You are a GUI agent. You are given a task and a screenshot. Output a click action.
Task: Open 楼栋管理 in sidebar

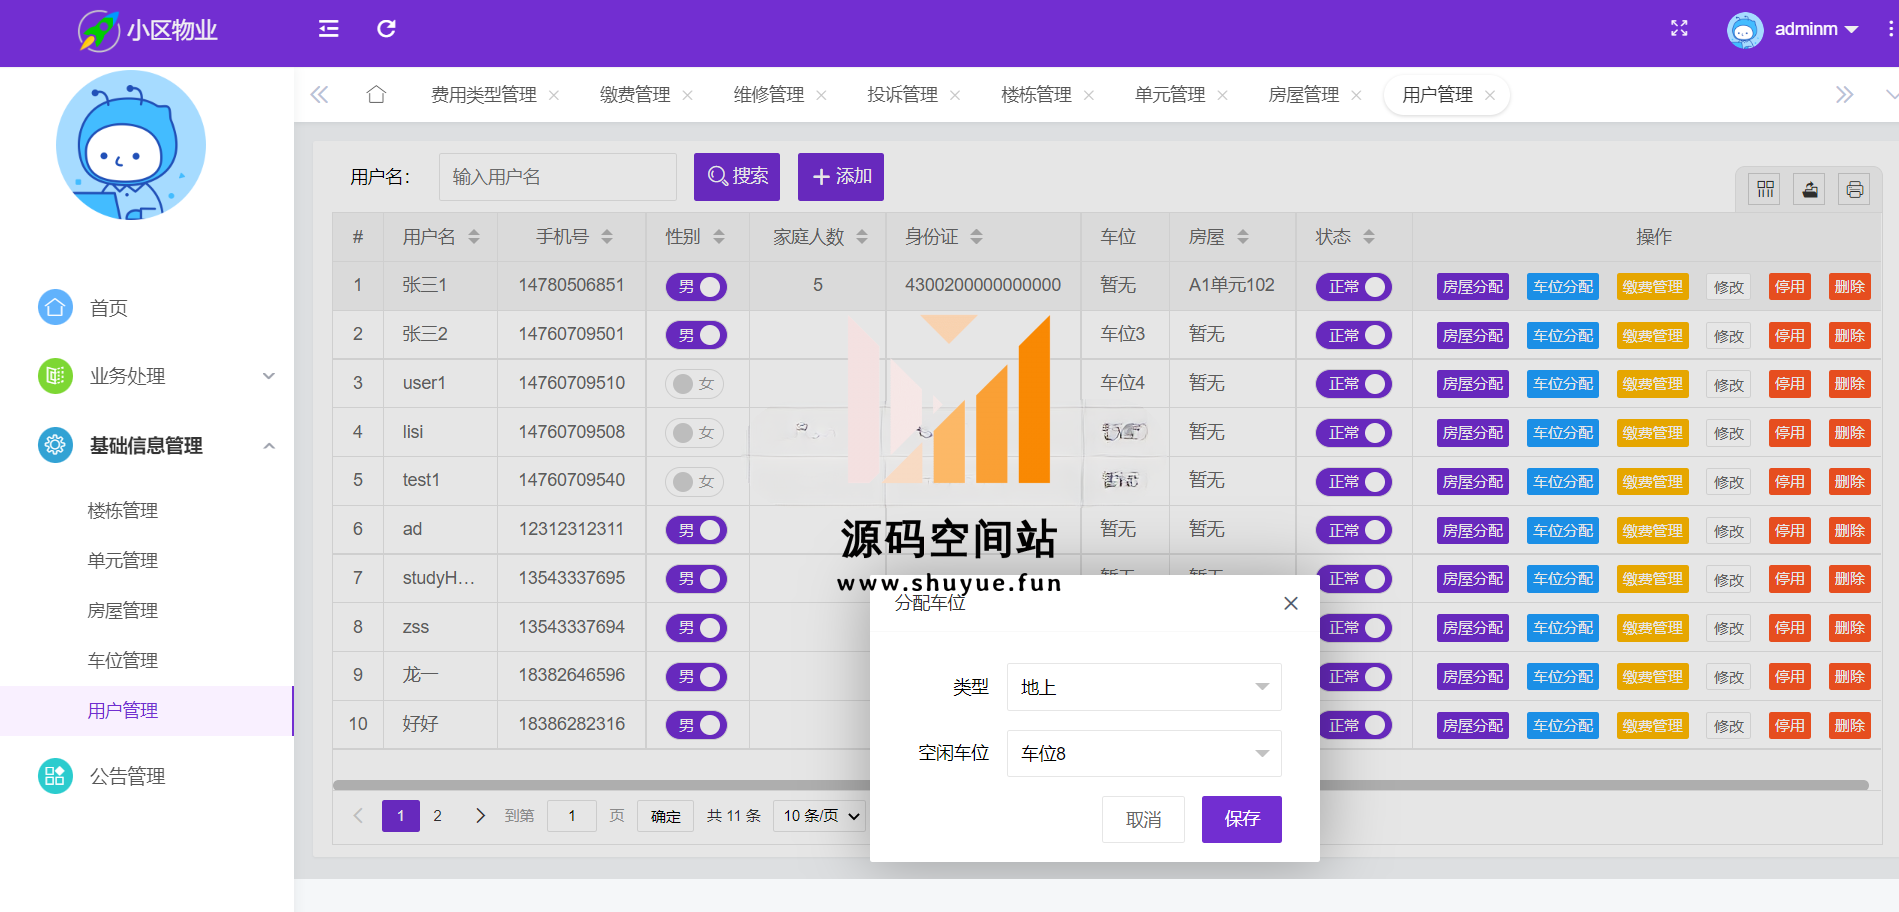123,511
